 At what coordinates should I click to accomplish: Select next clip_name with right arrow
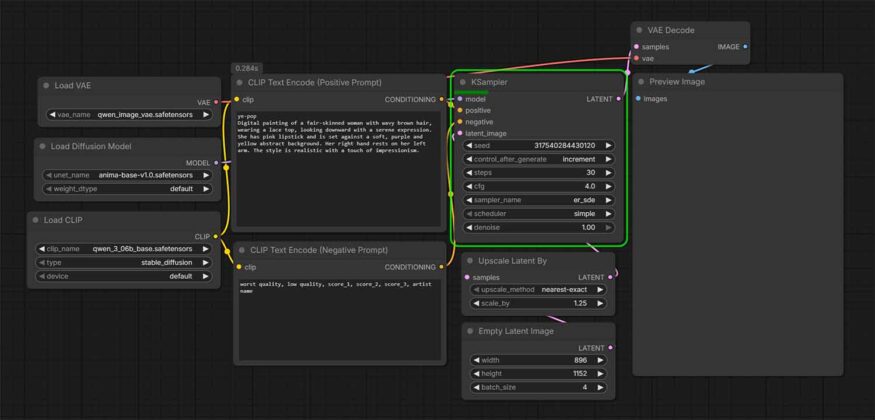206,249
